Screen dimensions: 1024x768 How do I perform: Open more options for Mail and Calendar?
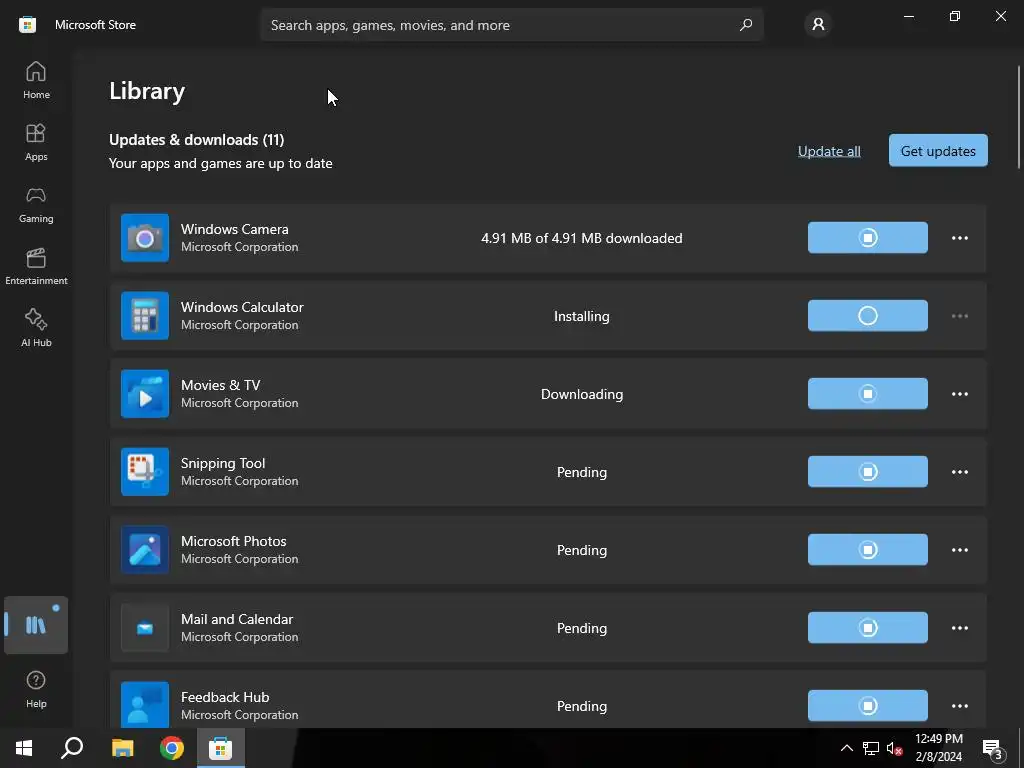(x=959, y=628)
